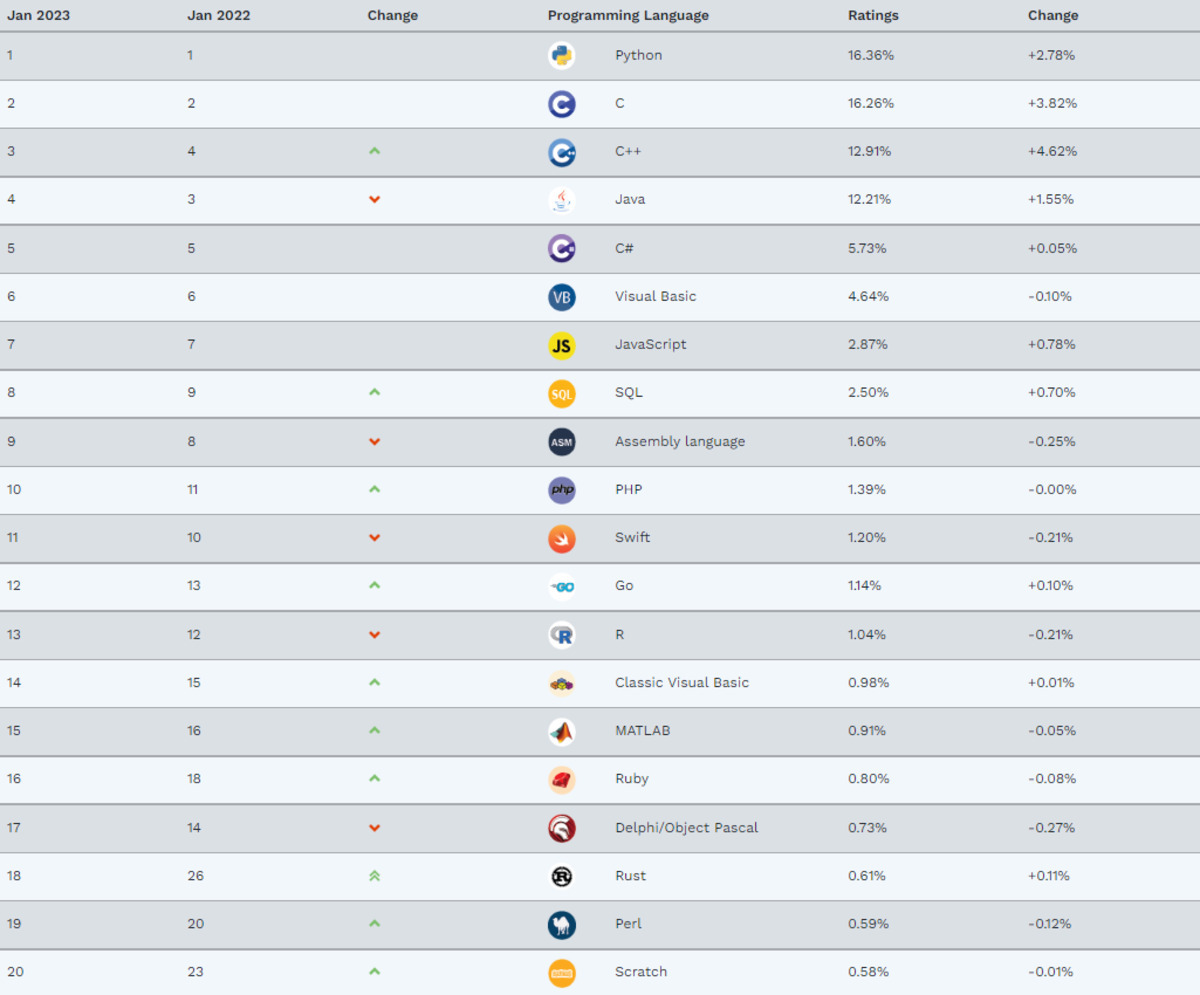
Task: Click the Jan 2023 column header
Action: 38,15
